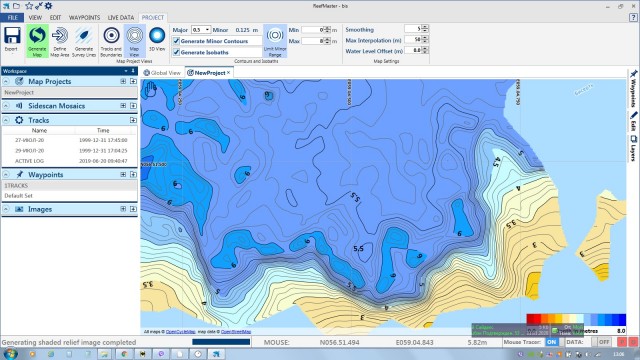Select the 27-ИЮЛ-20 track row
This screenshot has width=640, height=360.
tap(70, 140)
